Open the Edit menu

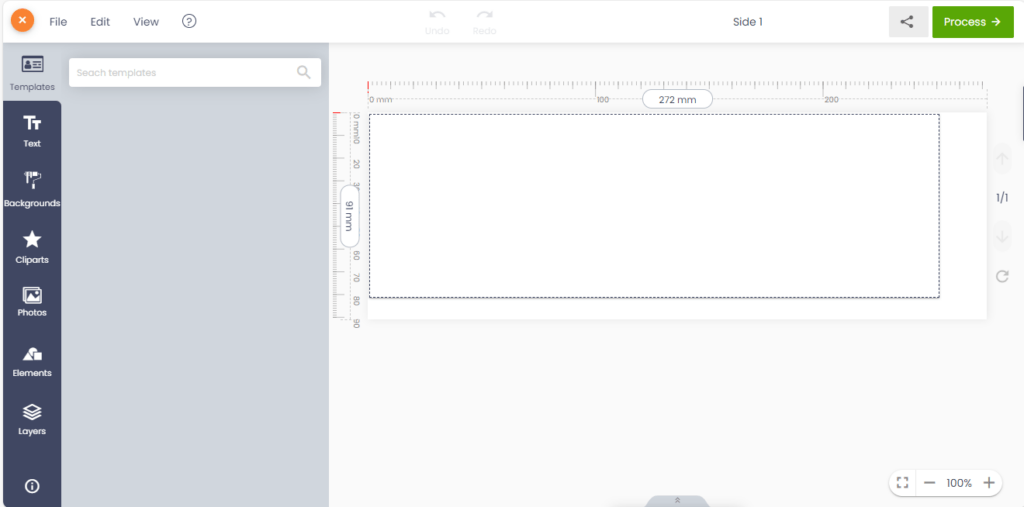tap(100, 22)
